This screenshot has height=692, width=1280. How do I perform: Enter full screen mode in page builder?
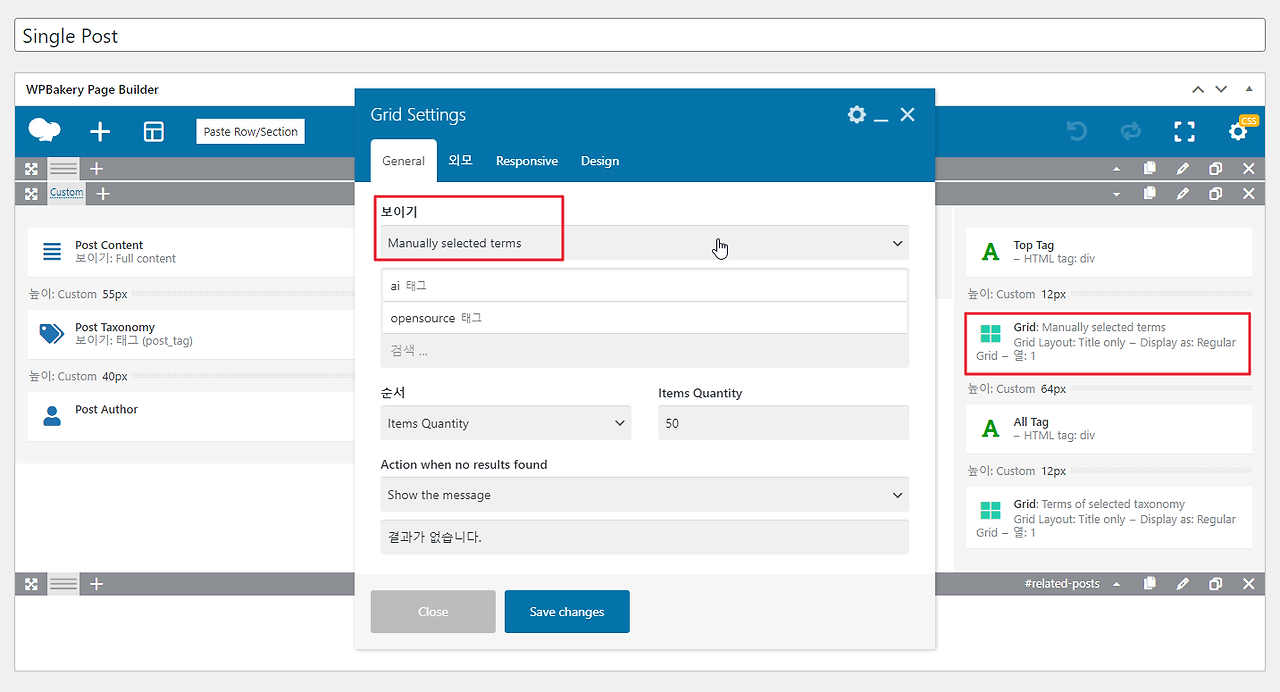[x=1185, y=131]
